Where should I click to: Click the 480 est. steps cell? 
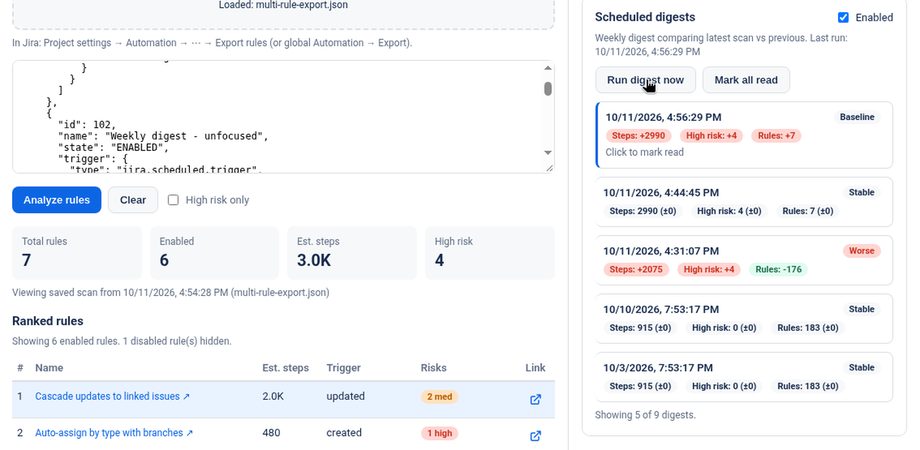(271, 433)
